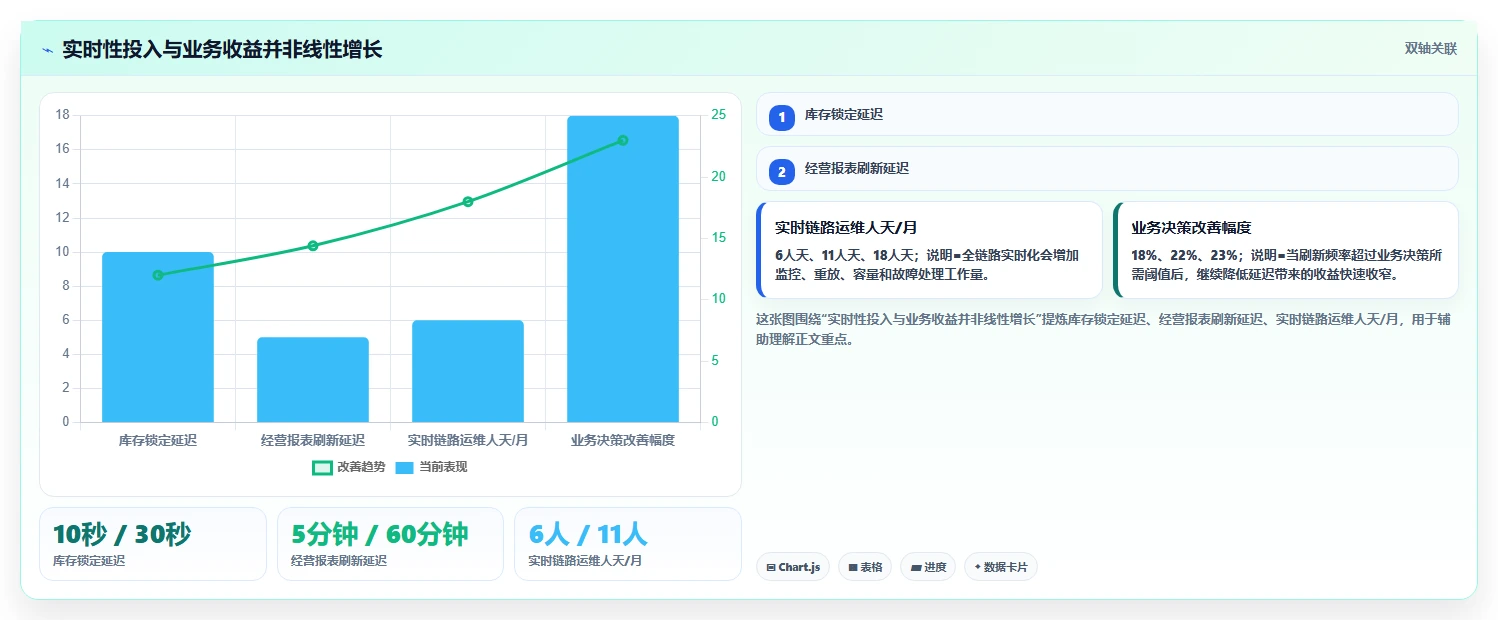Click the 6人天、11人天、18人天 description text
Screen dimensions: 1498x620
[x=927, y=264]
